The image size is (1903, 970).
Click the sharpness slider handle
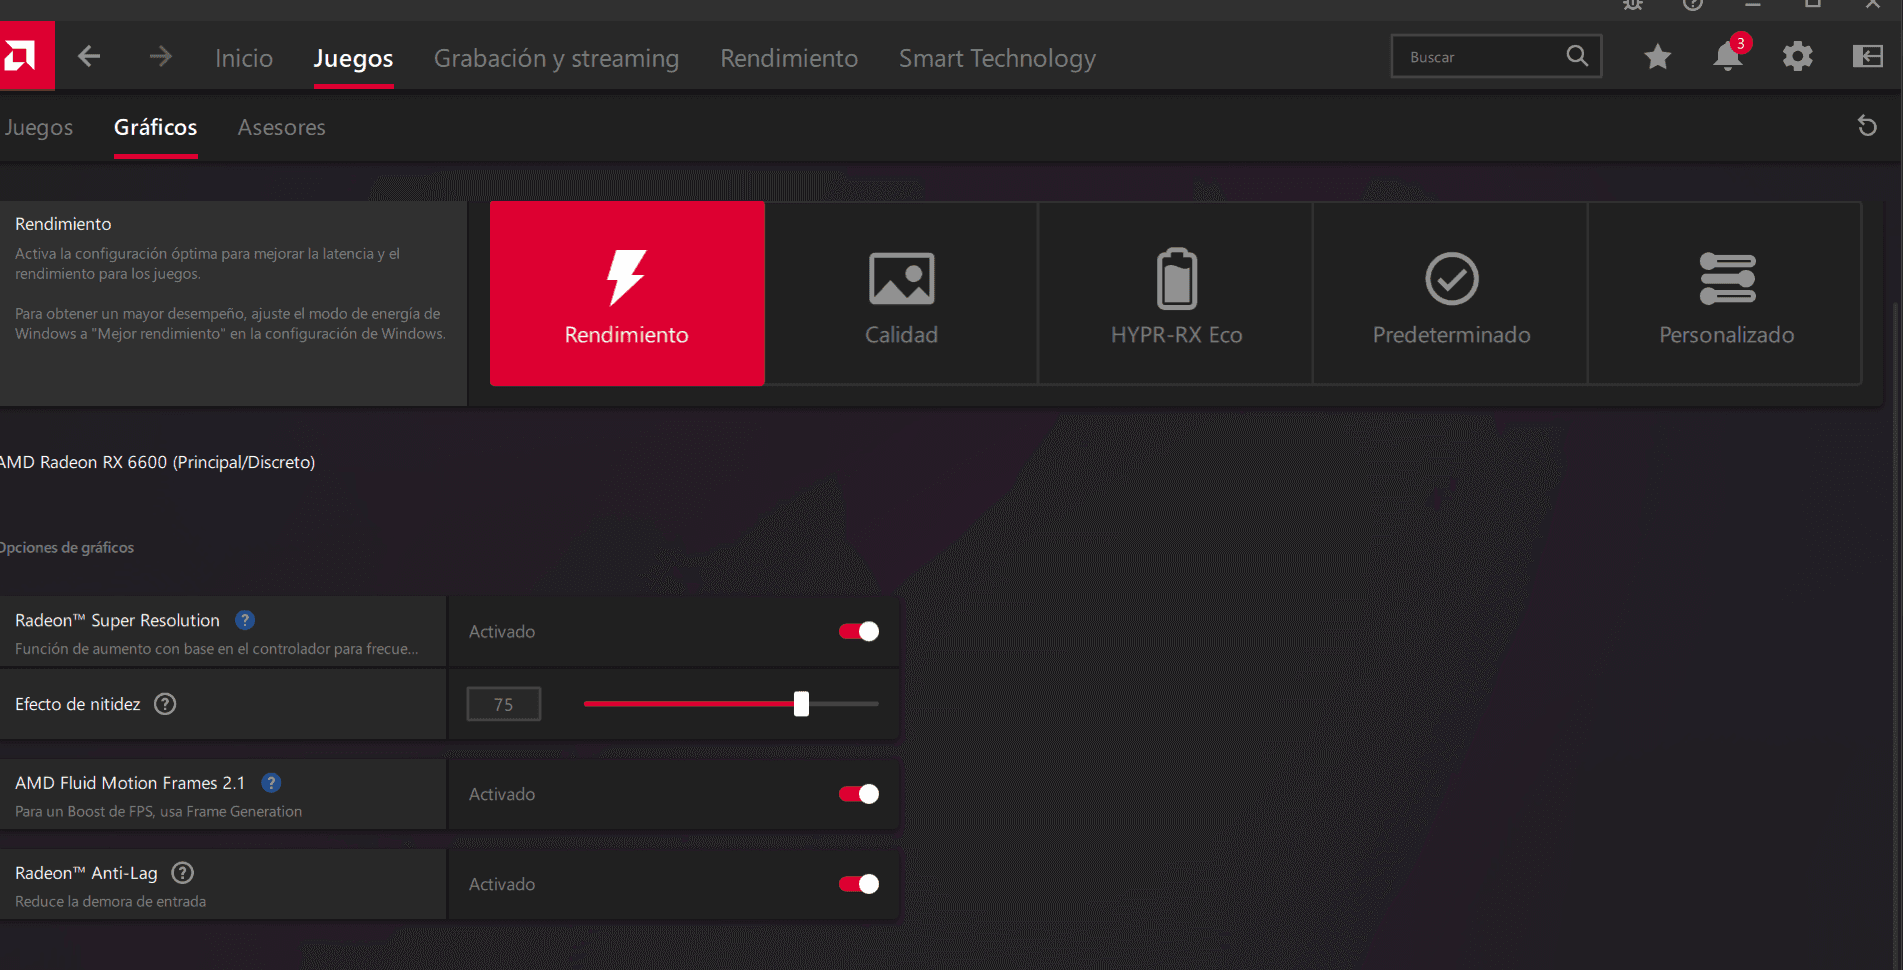(x=801, y=704)
